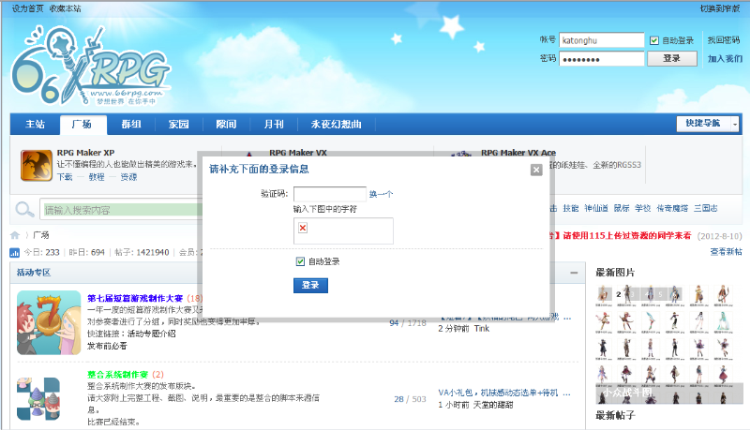
Task: Focus the verification code input field
Action: point(330,194)
